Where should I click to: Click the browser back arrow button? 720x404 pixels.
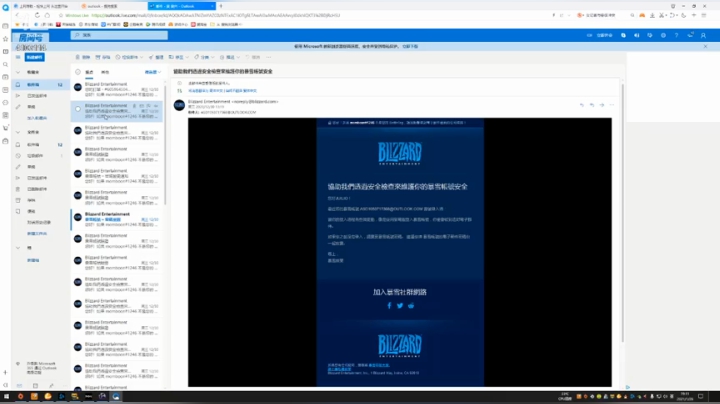pos(17,15)
